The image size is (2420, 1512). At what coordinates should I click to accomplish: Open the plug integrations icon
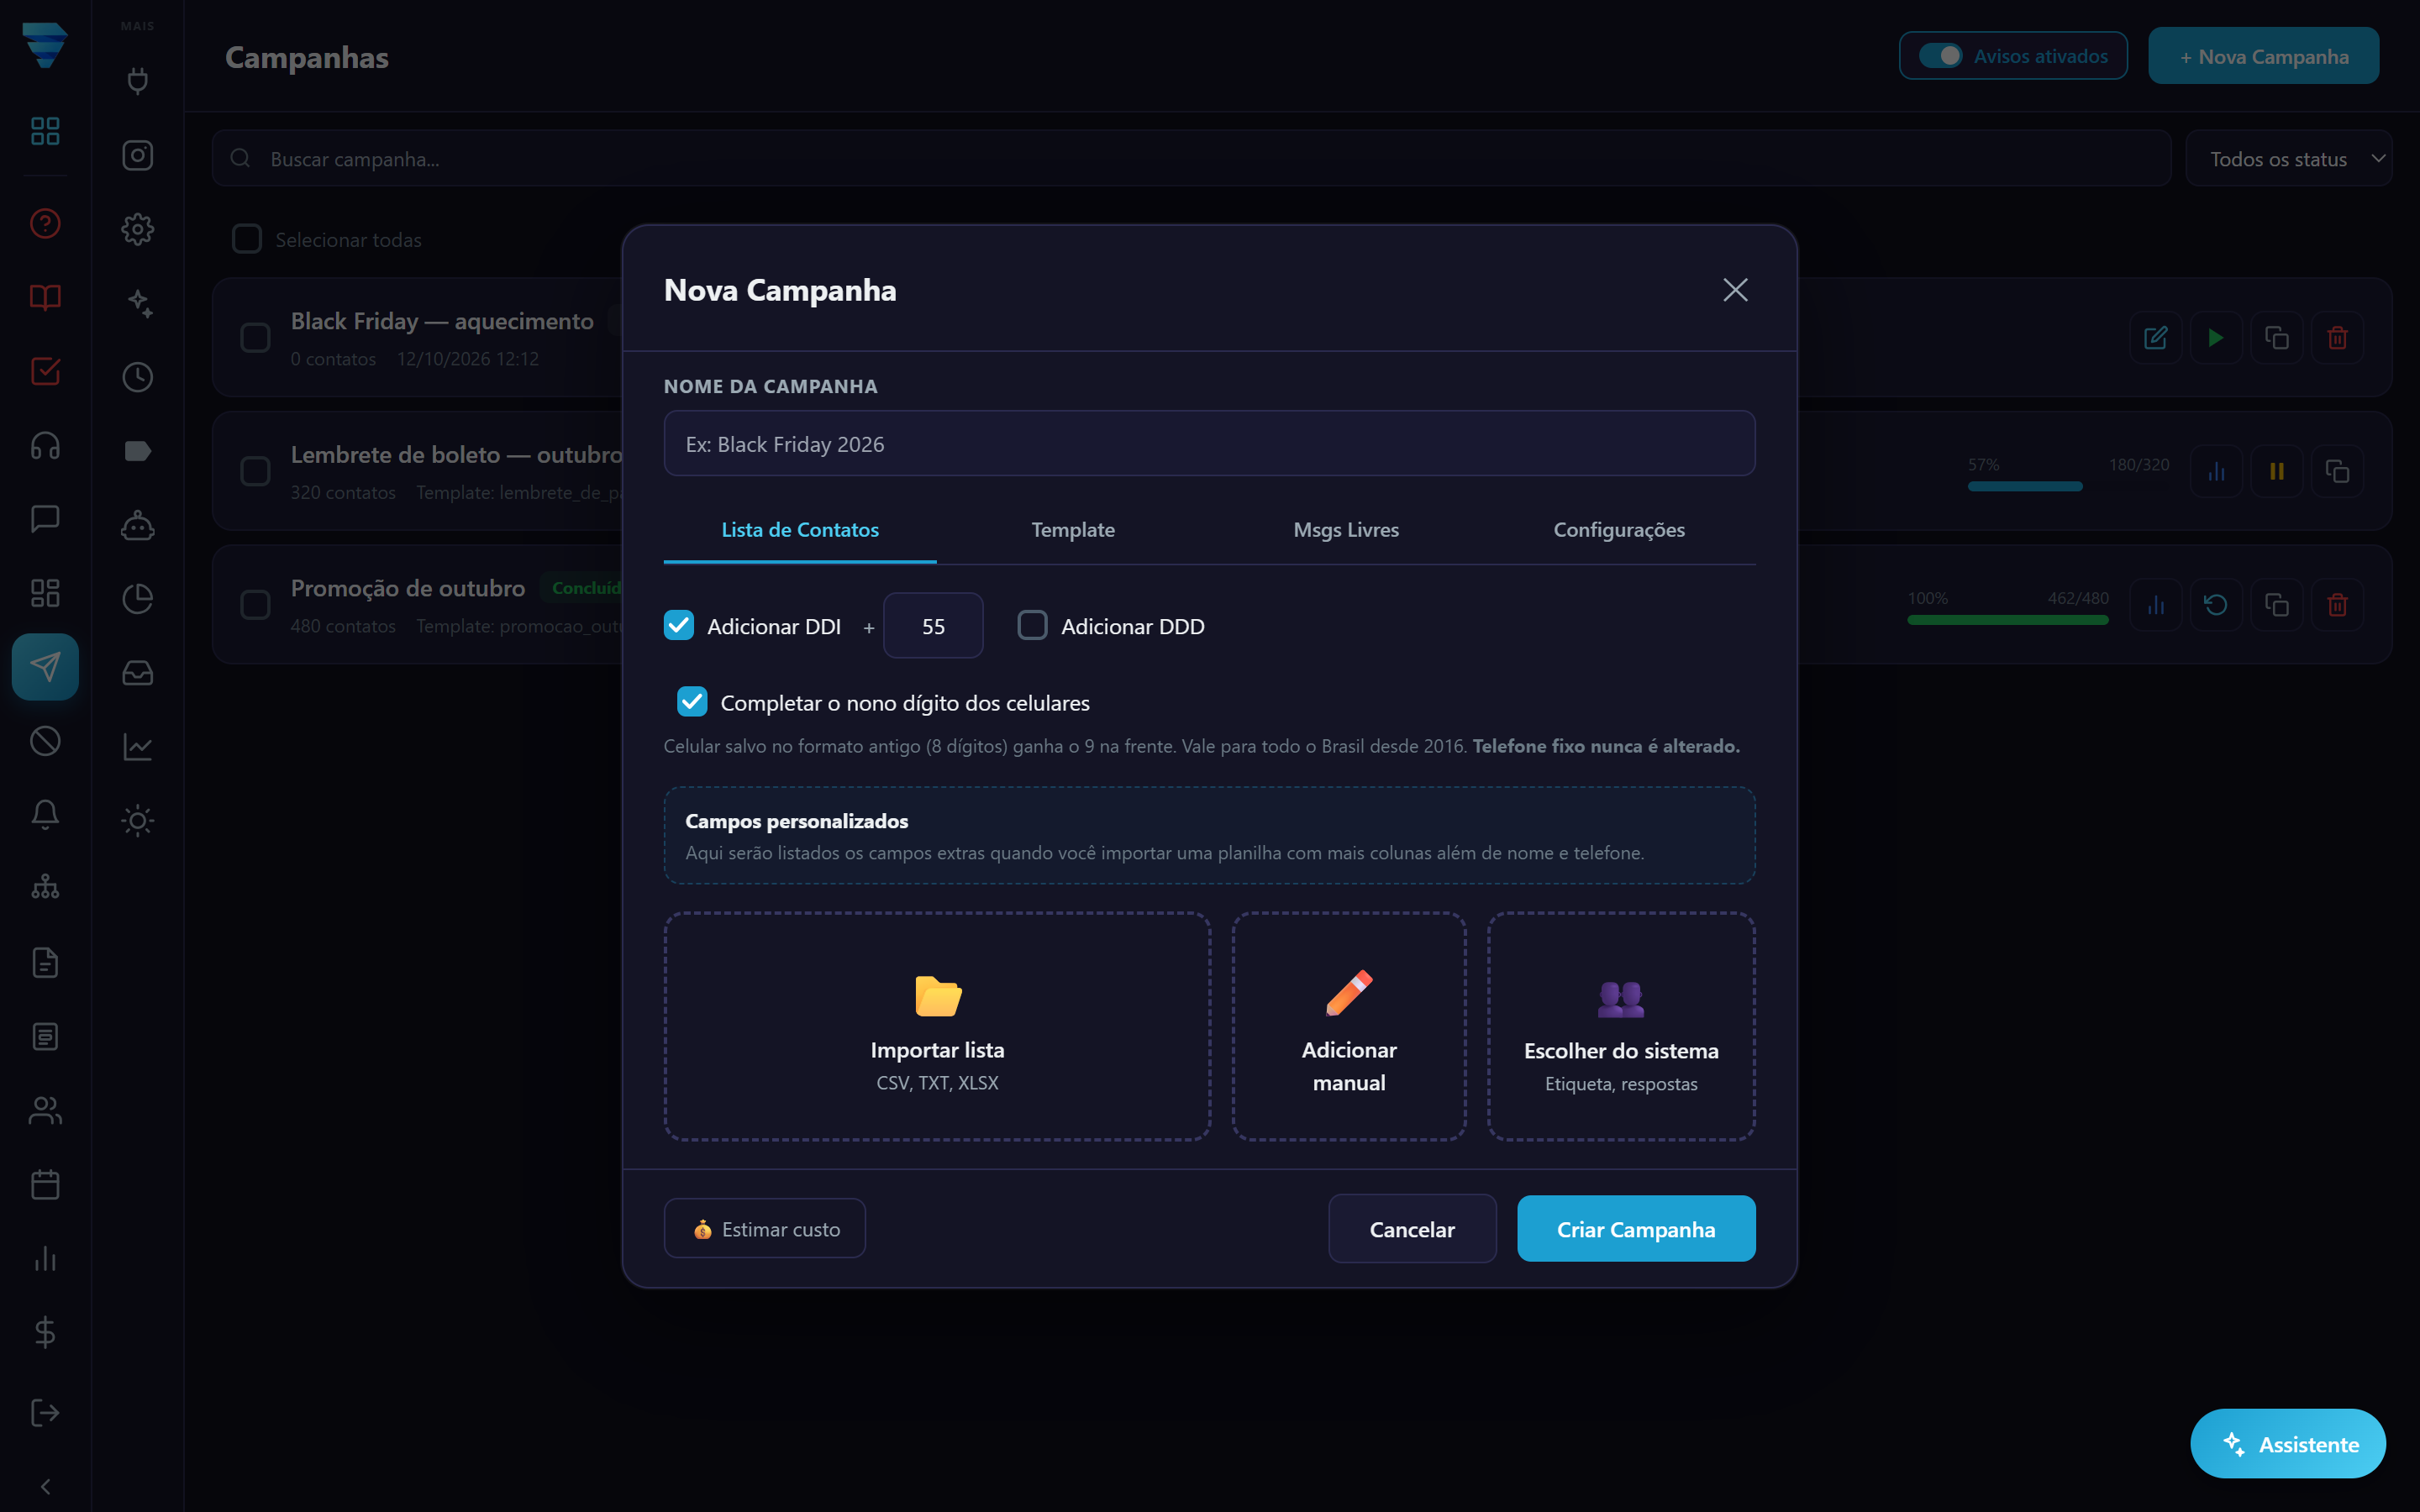[137, 81]
